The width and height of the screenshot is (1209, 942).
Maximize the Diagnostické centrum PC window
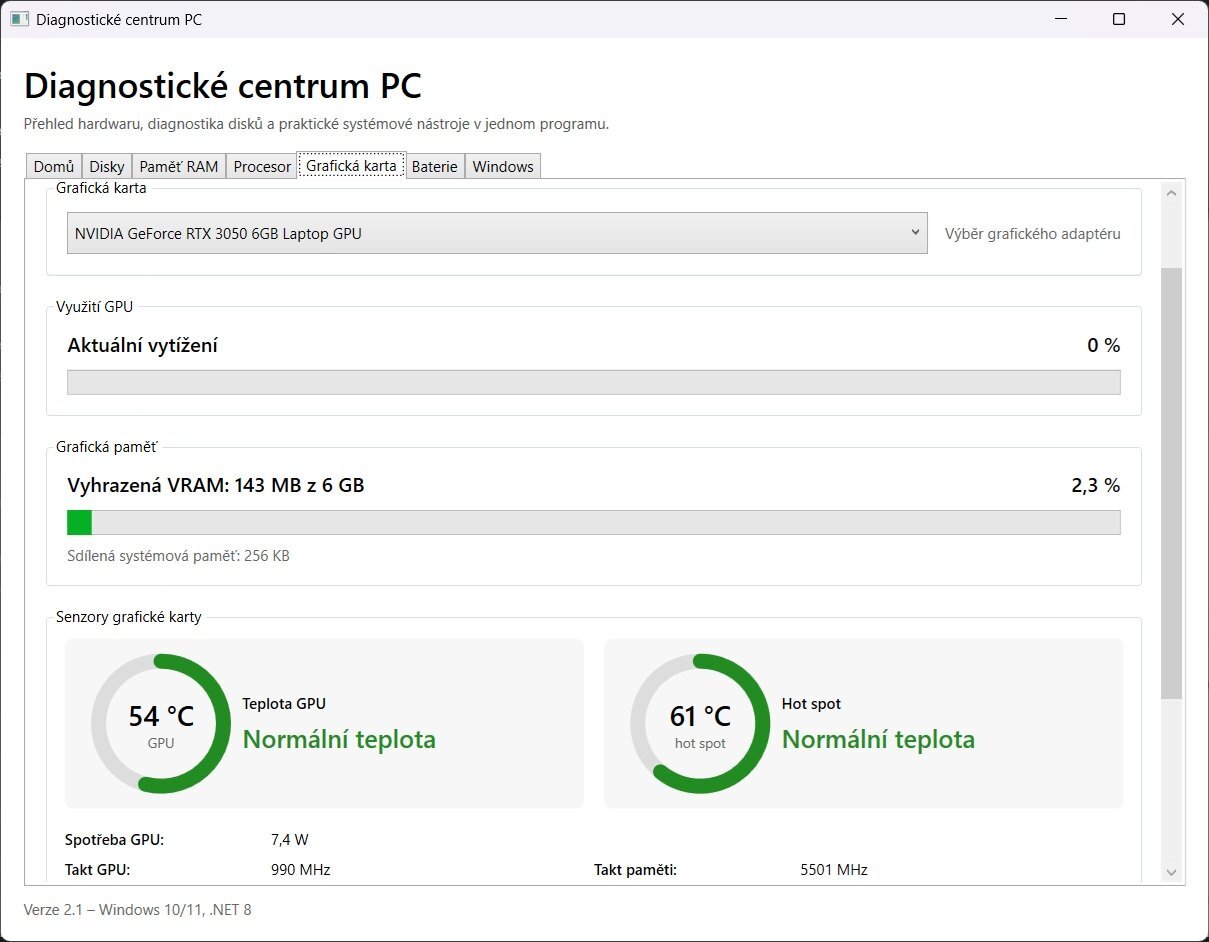pos(1119,19)
